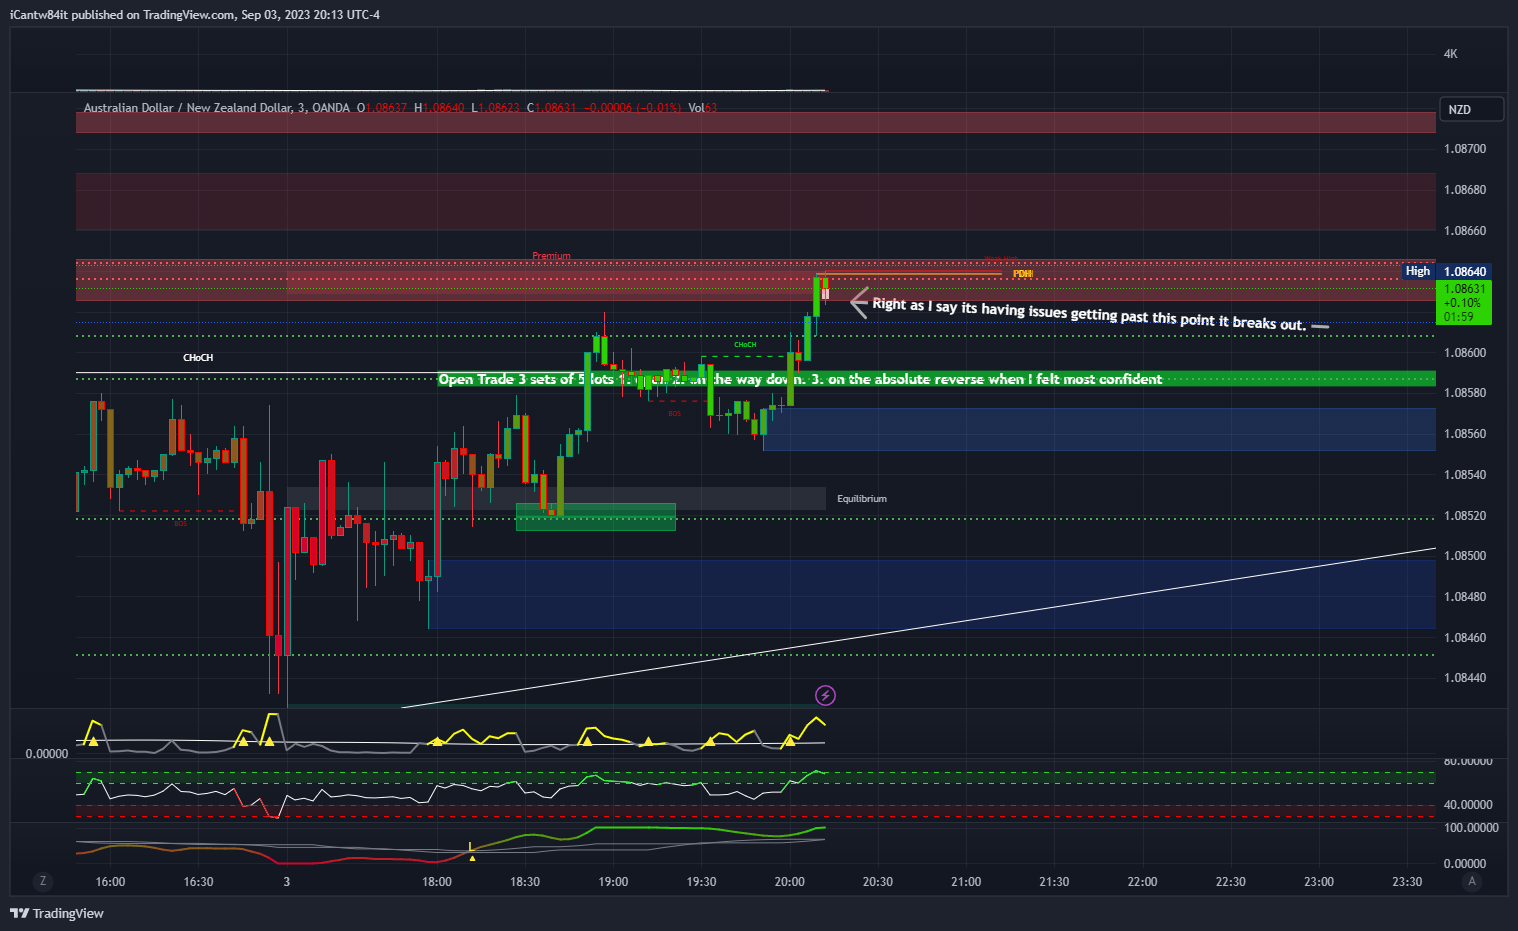Click the 1.08500 price axis label
The height and width of the screenshot is (931, 1518).
coord(1465,556)
